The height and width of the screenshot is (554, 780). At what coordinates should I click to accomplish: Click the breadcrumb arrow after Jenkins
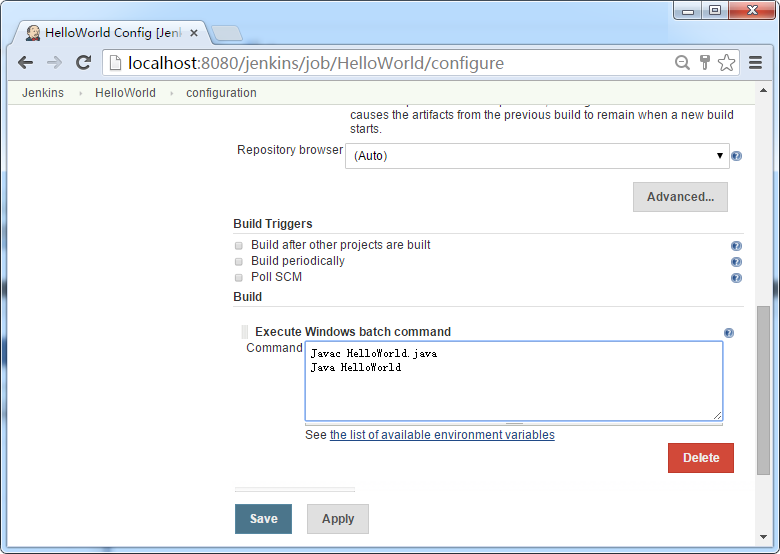80,93
